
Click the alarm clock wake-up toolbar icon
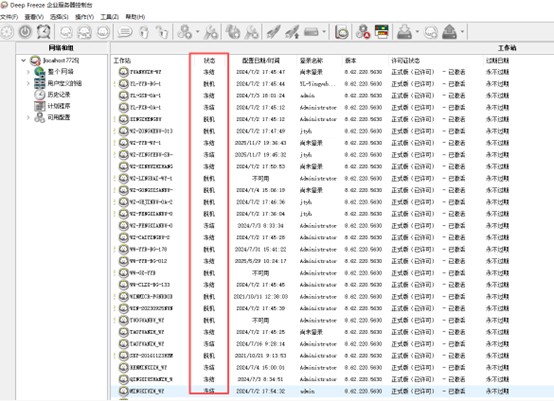coord(44,32)
